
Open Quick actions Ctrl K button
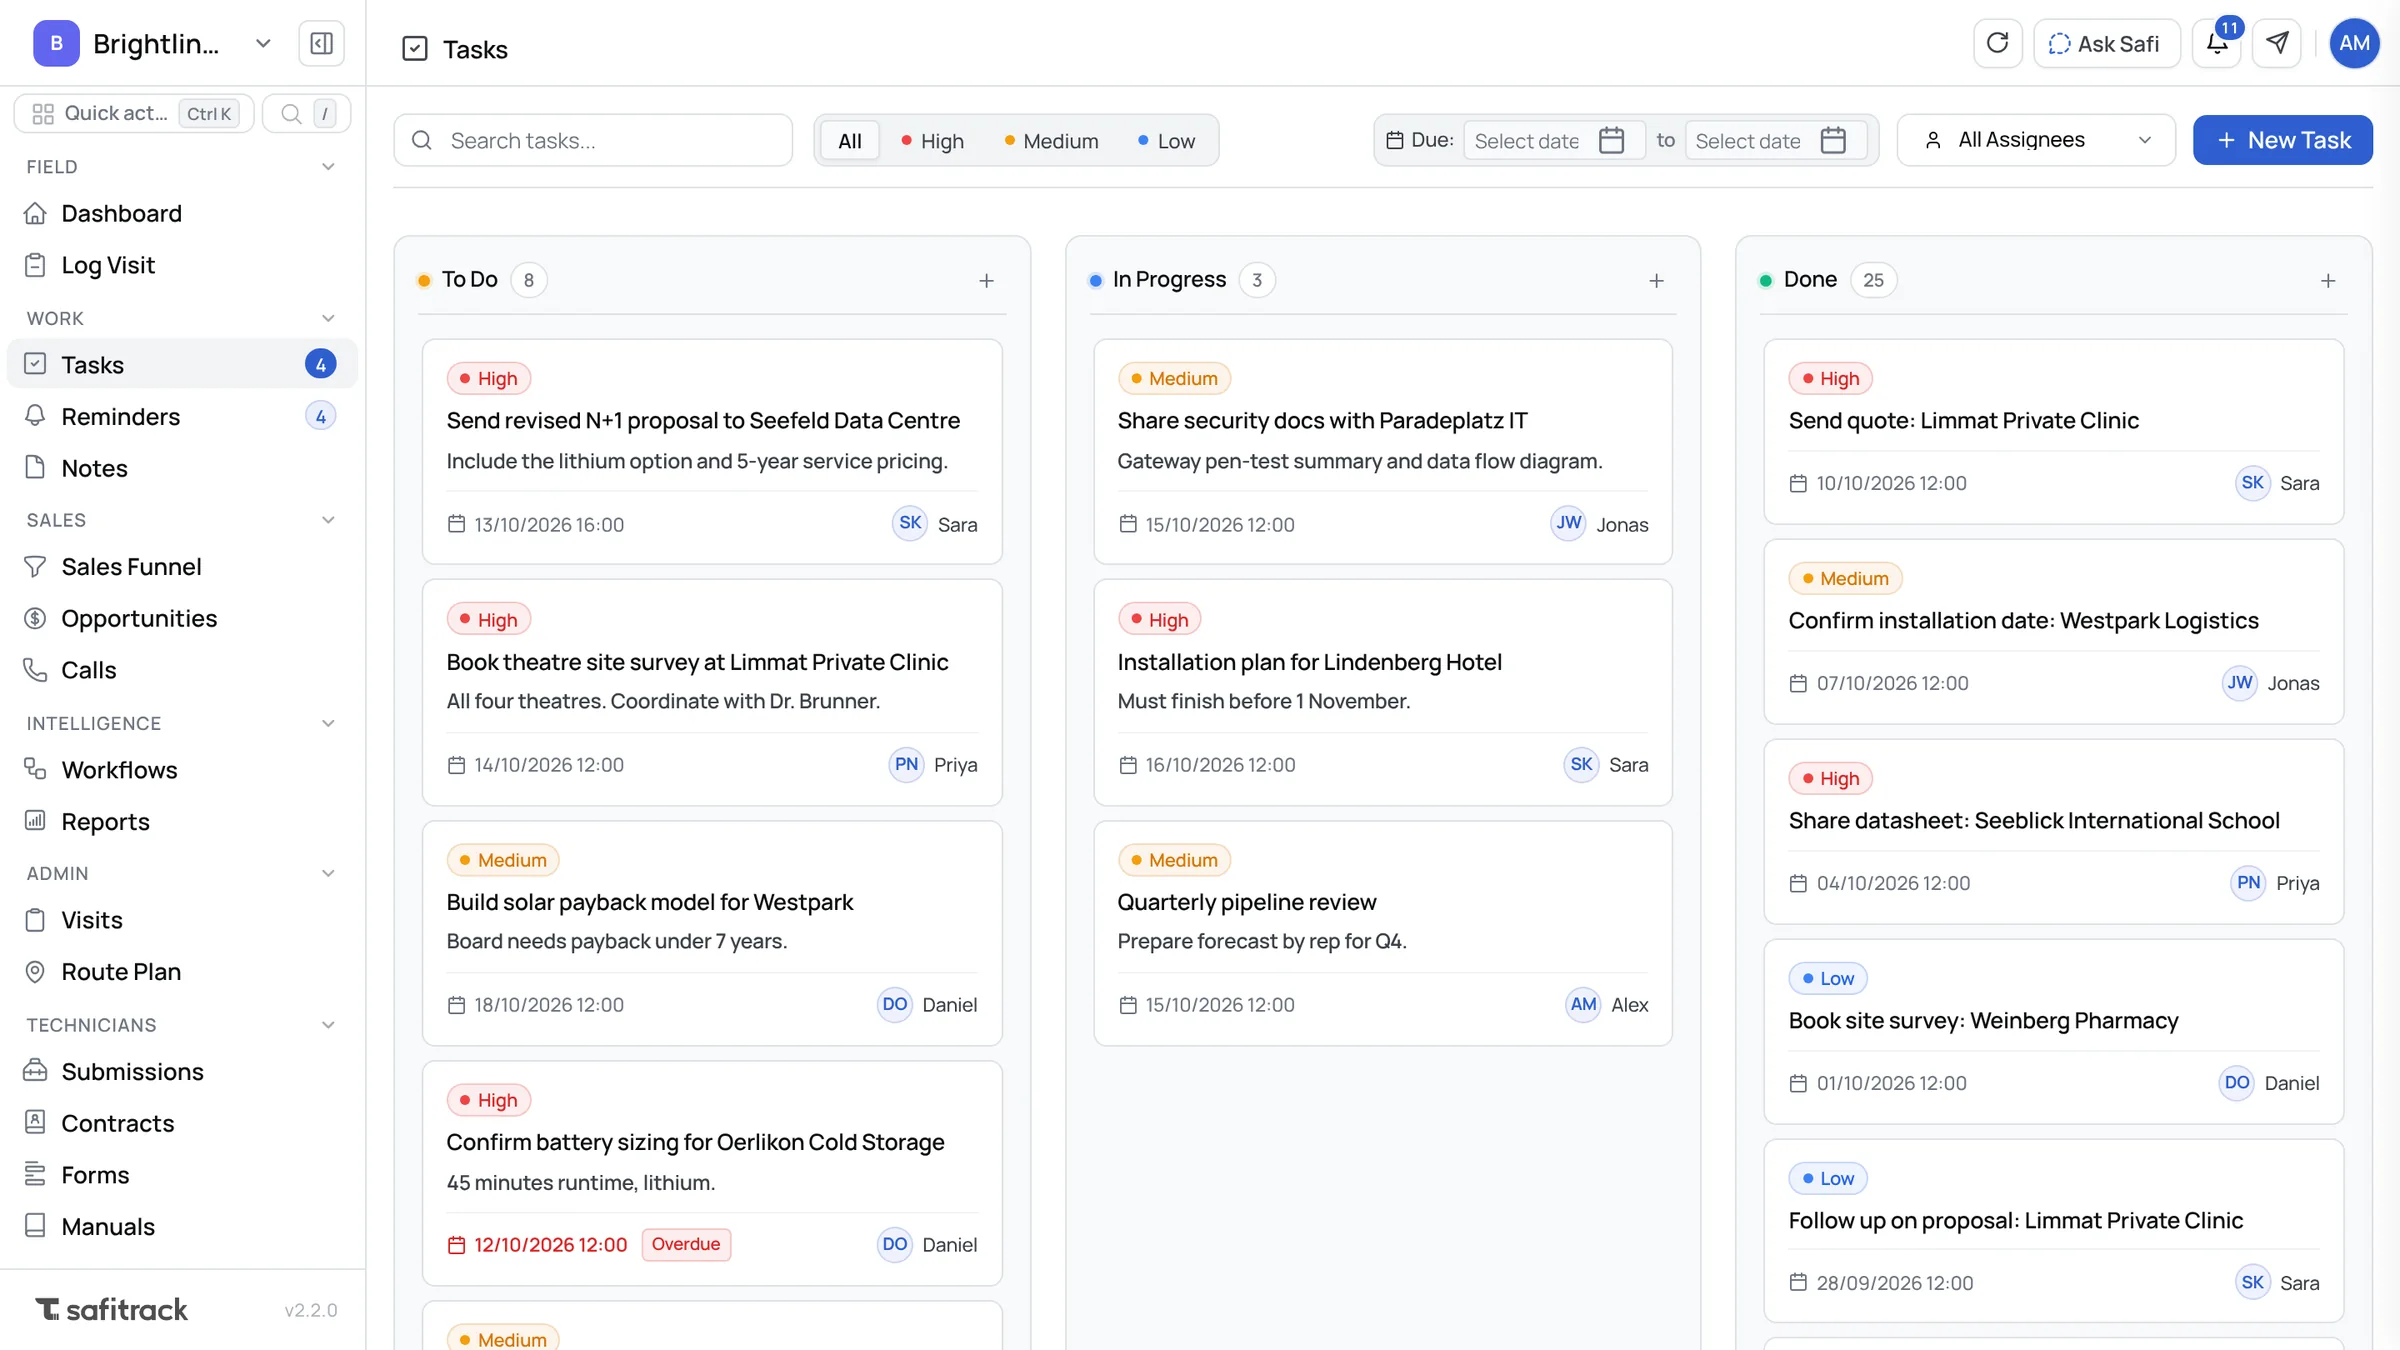[x=134, y=113]
